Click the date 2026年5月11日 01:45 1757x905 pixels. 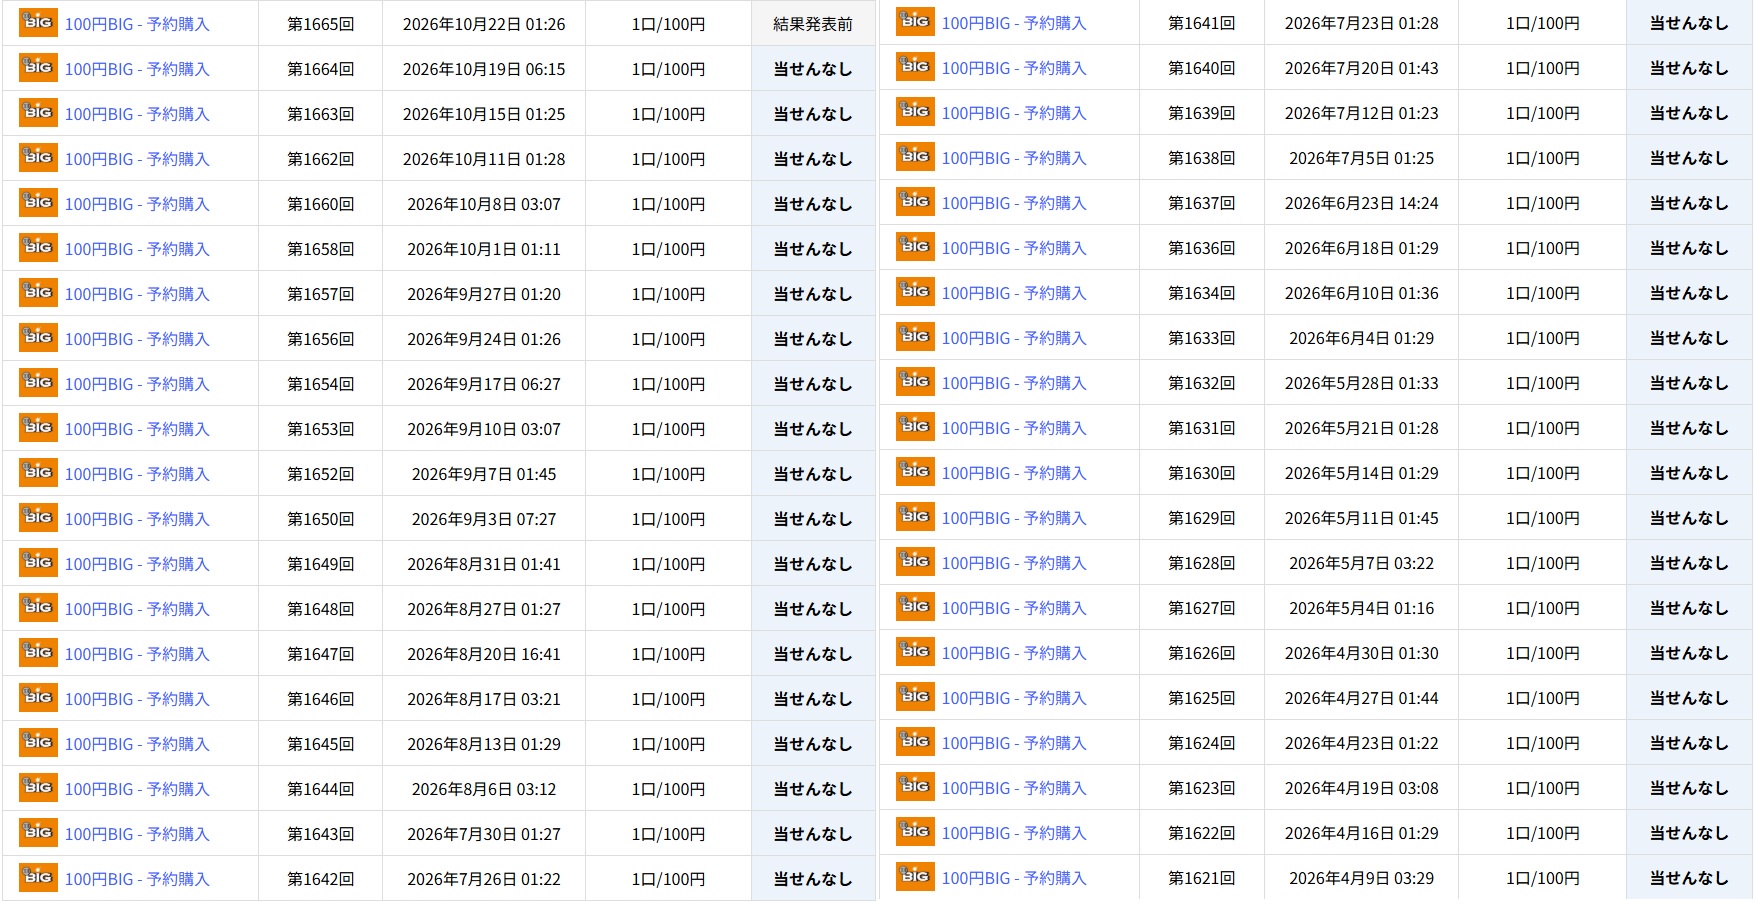tap(1361, 518)
